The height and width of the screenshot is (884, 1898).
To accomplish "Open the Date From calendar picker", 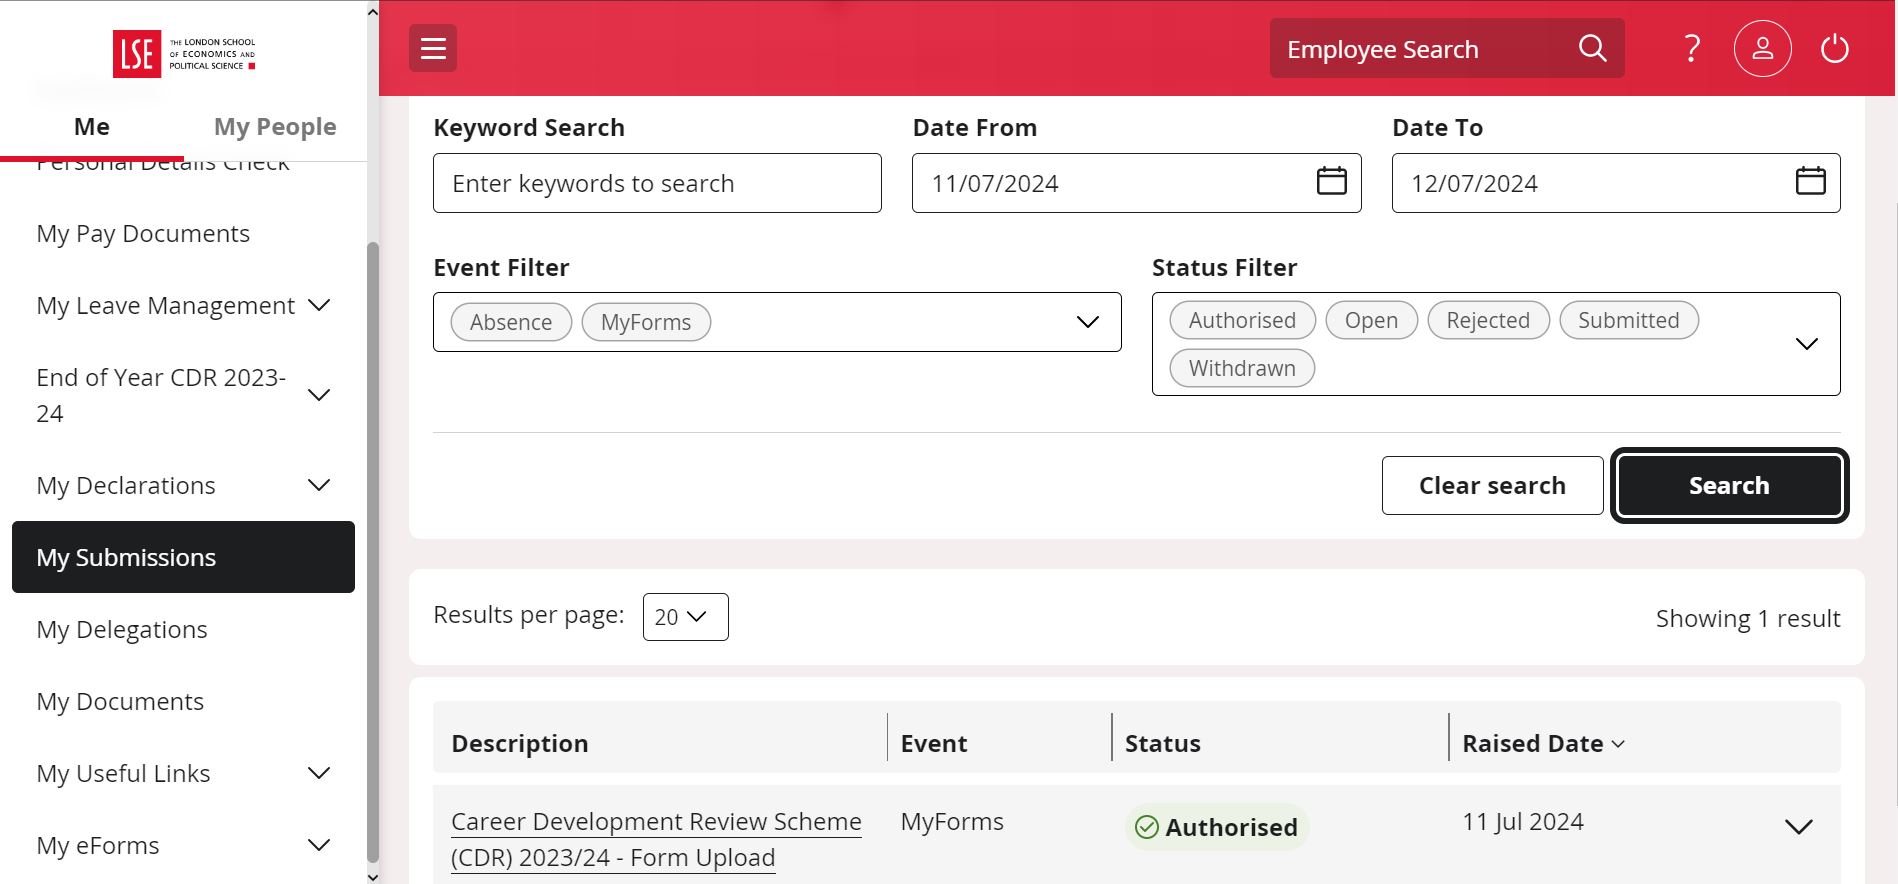I will coord(1331,182).
